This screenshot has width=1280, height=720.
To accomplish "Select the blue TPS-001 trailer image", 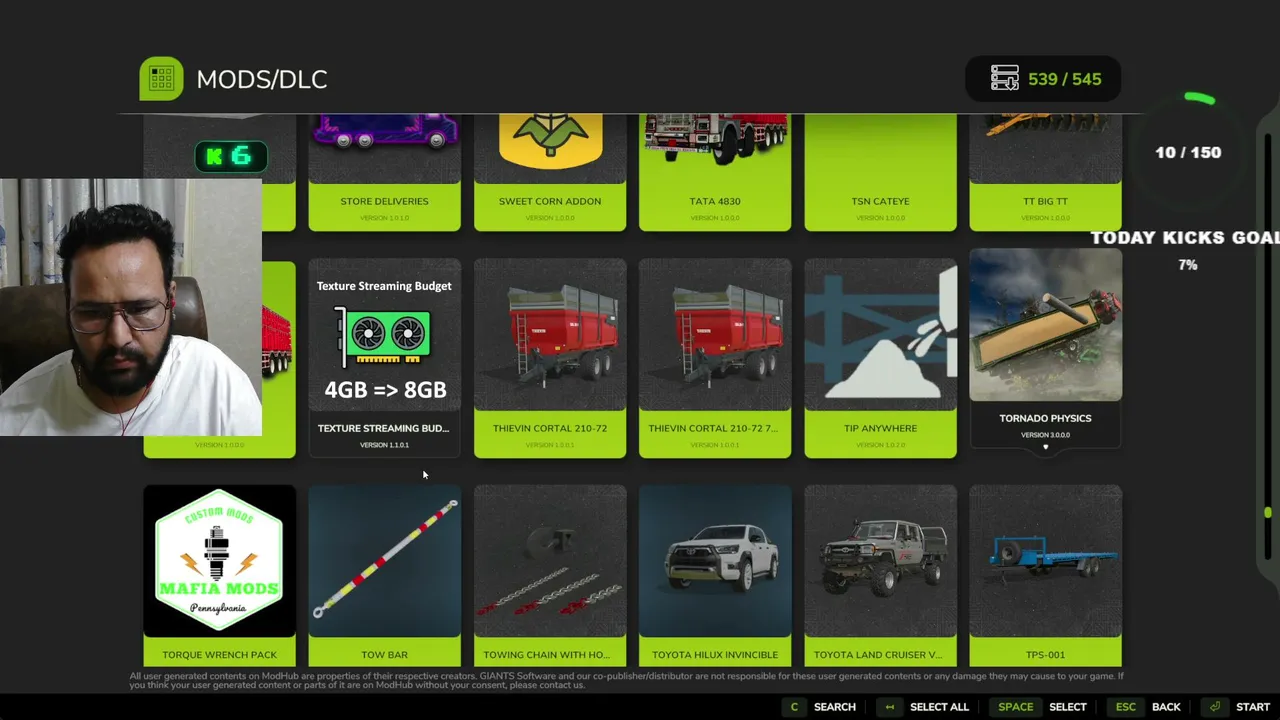I will tap(1045, 560).
